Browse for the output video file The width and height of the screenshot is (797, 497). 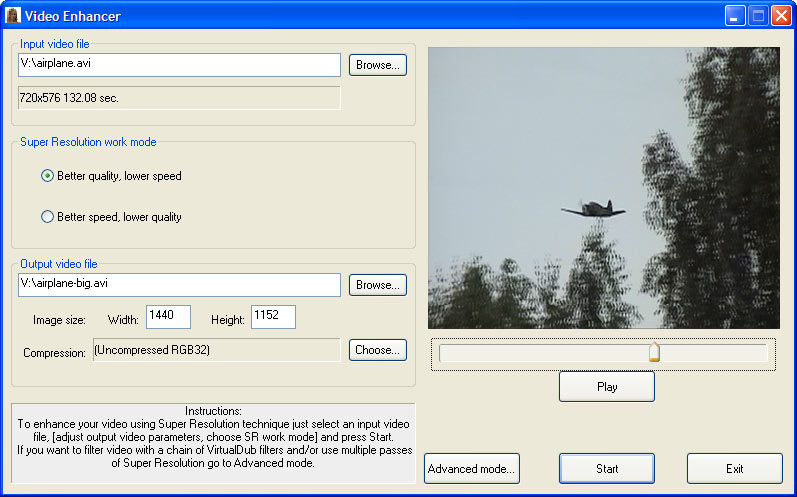(378, 285)
